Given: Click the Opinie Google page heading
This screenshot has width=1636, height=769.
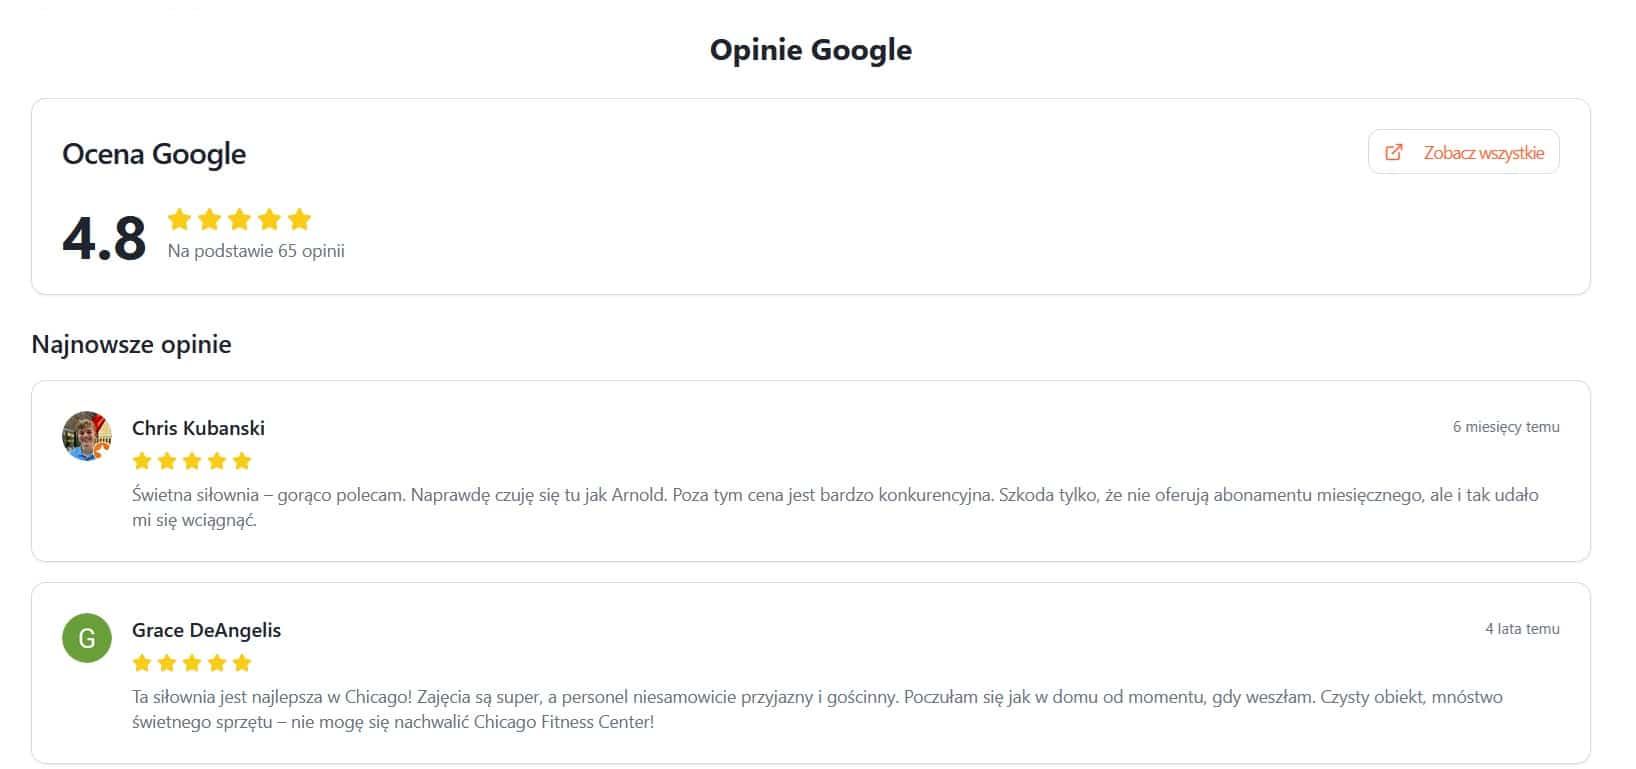Looking at the screenshot, I should pos(810,50).
